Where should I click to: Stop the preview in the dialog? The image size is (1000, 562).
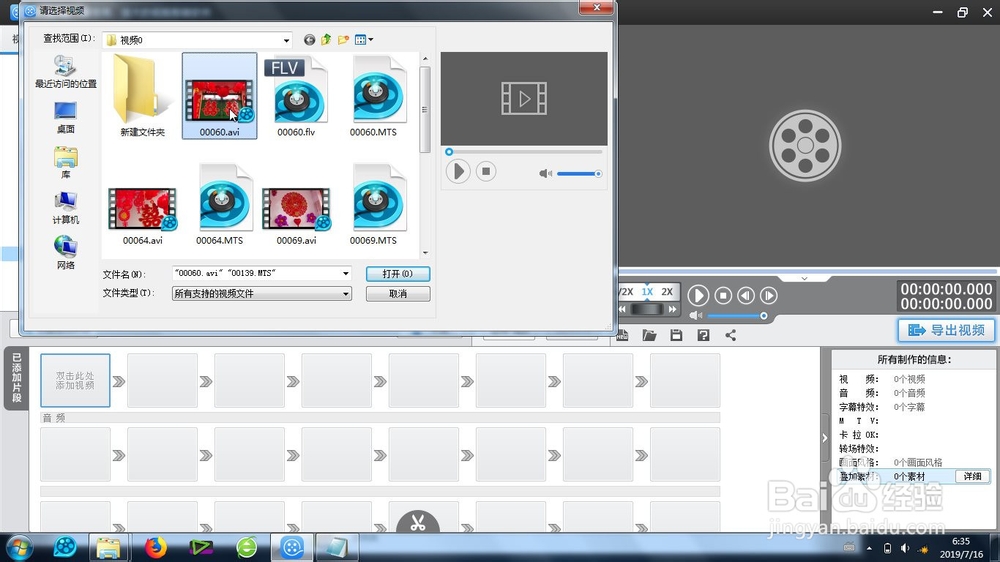[486, 172]
